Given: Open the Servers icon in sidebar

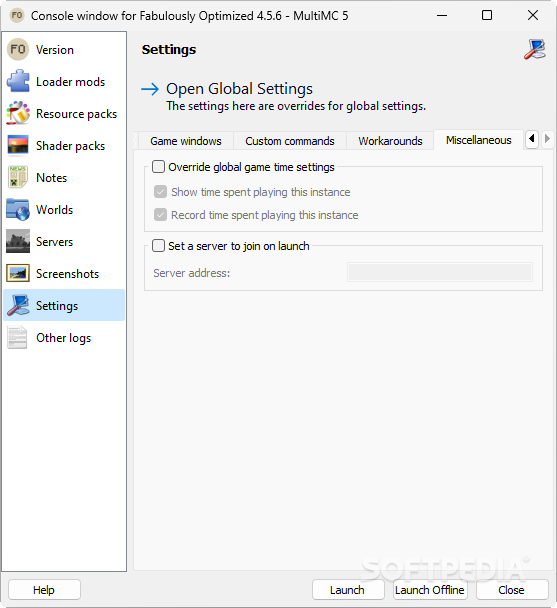Looking at the screenshot, I should coord(18,241).
